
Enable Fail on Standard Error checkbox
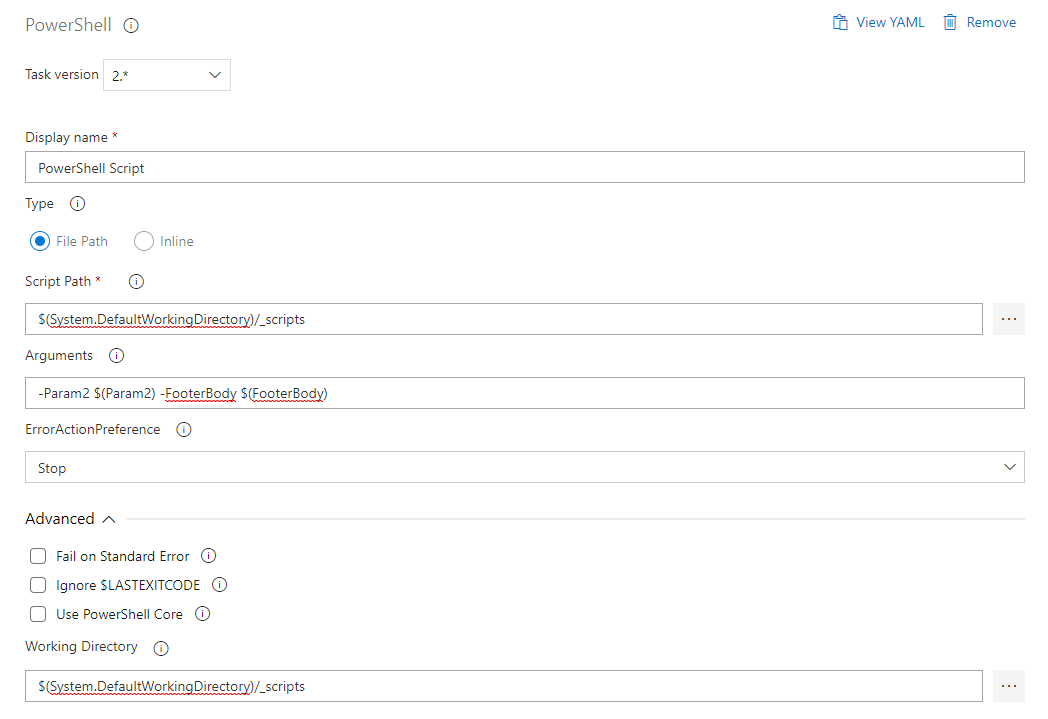coord(38,556)
